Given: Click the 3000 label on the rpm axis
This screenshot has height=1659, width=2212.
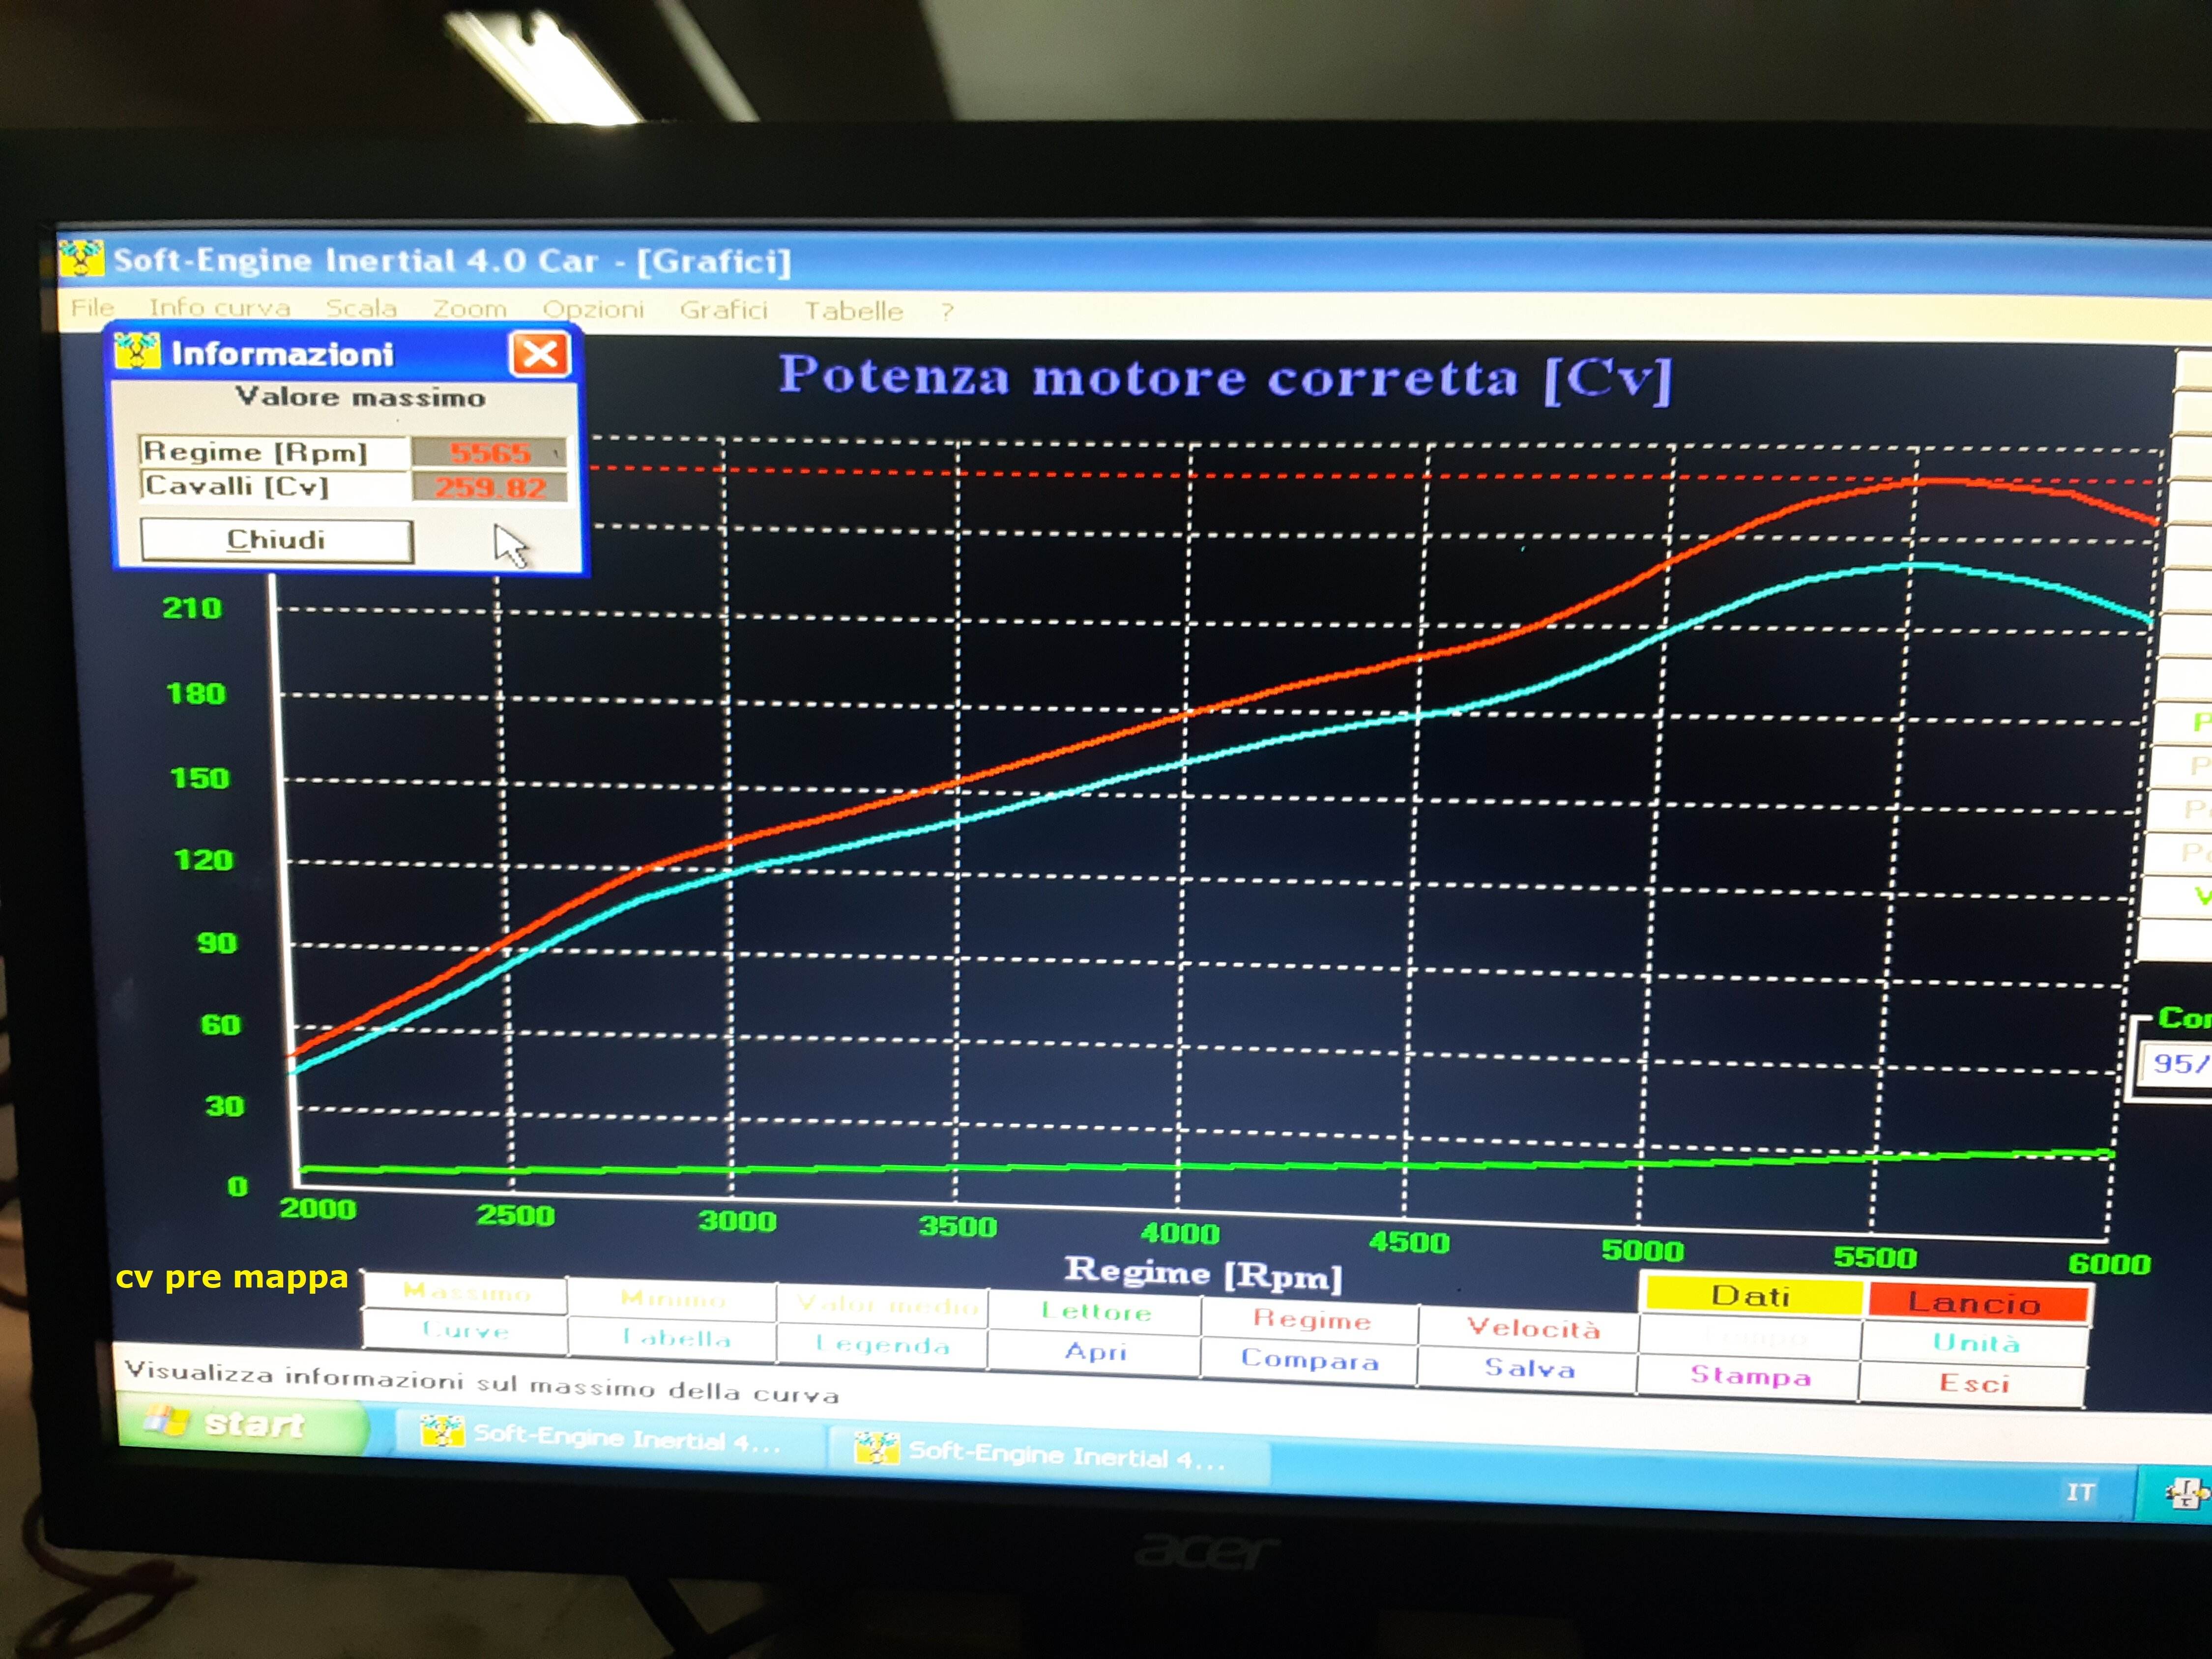Looking at the screenshot, I should pos(737,1221).
